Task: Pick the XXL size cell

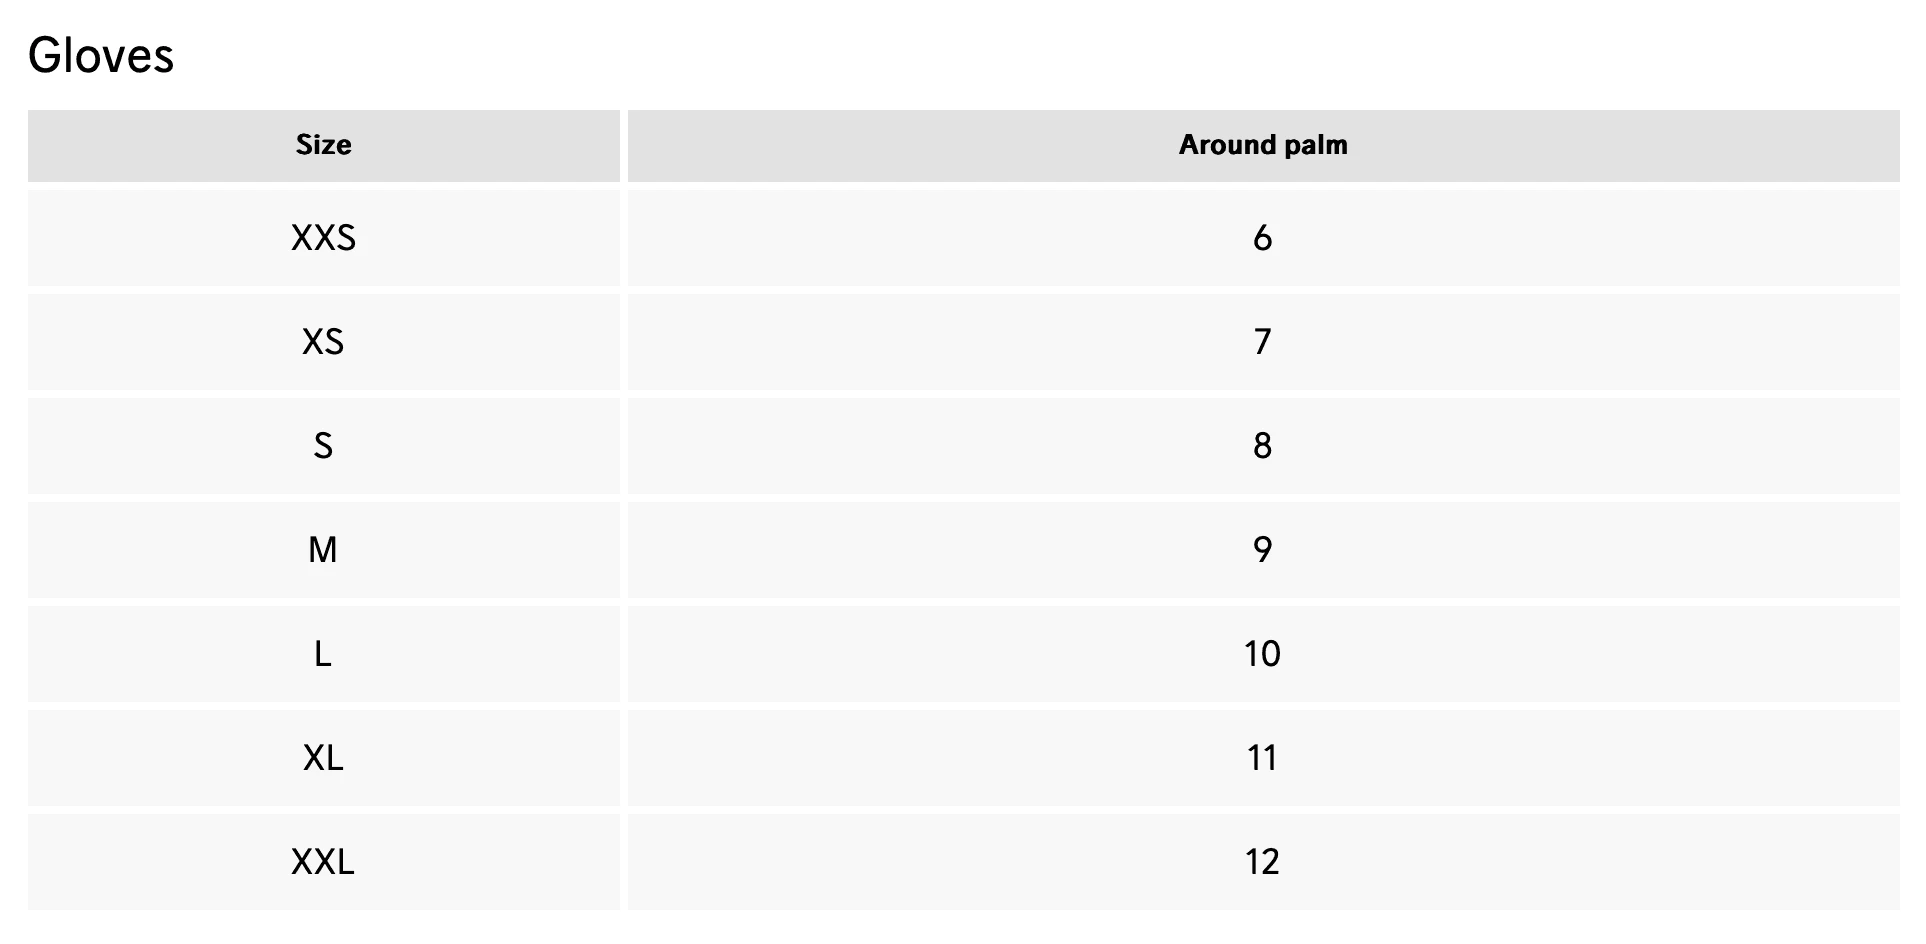Action: tap(323, 862)
